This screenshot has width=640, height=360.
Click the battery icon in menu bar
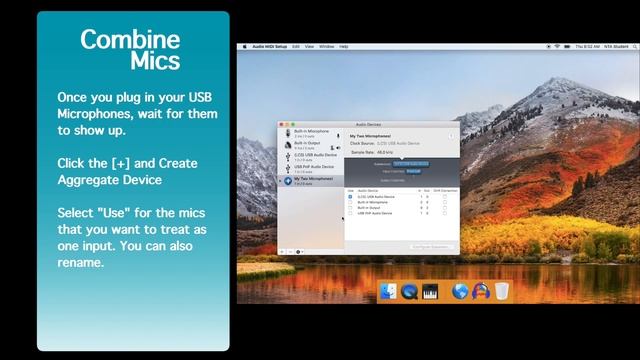[567, 47]
